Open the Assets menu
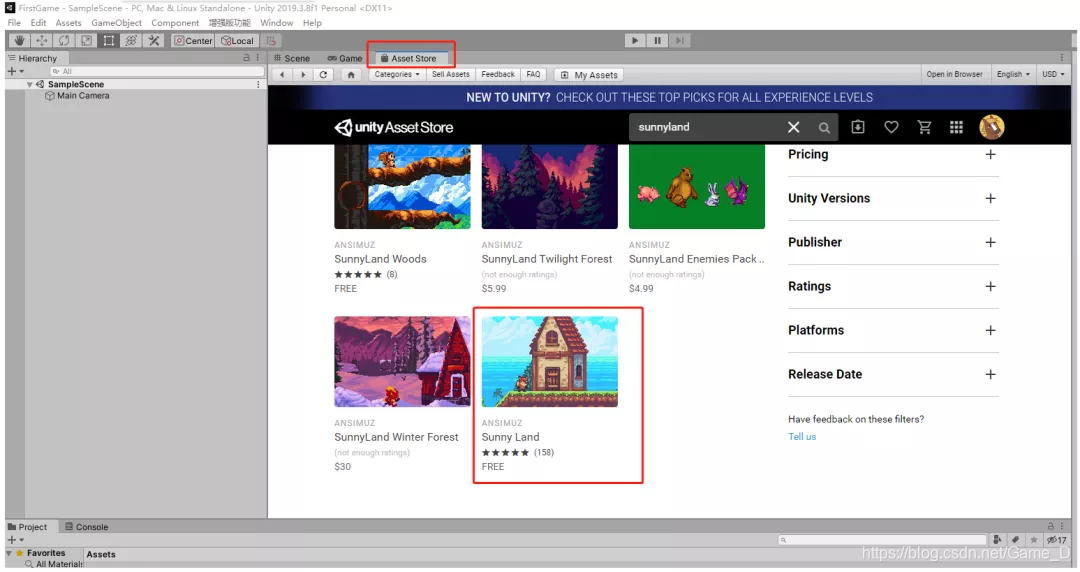 click(68, 23)
